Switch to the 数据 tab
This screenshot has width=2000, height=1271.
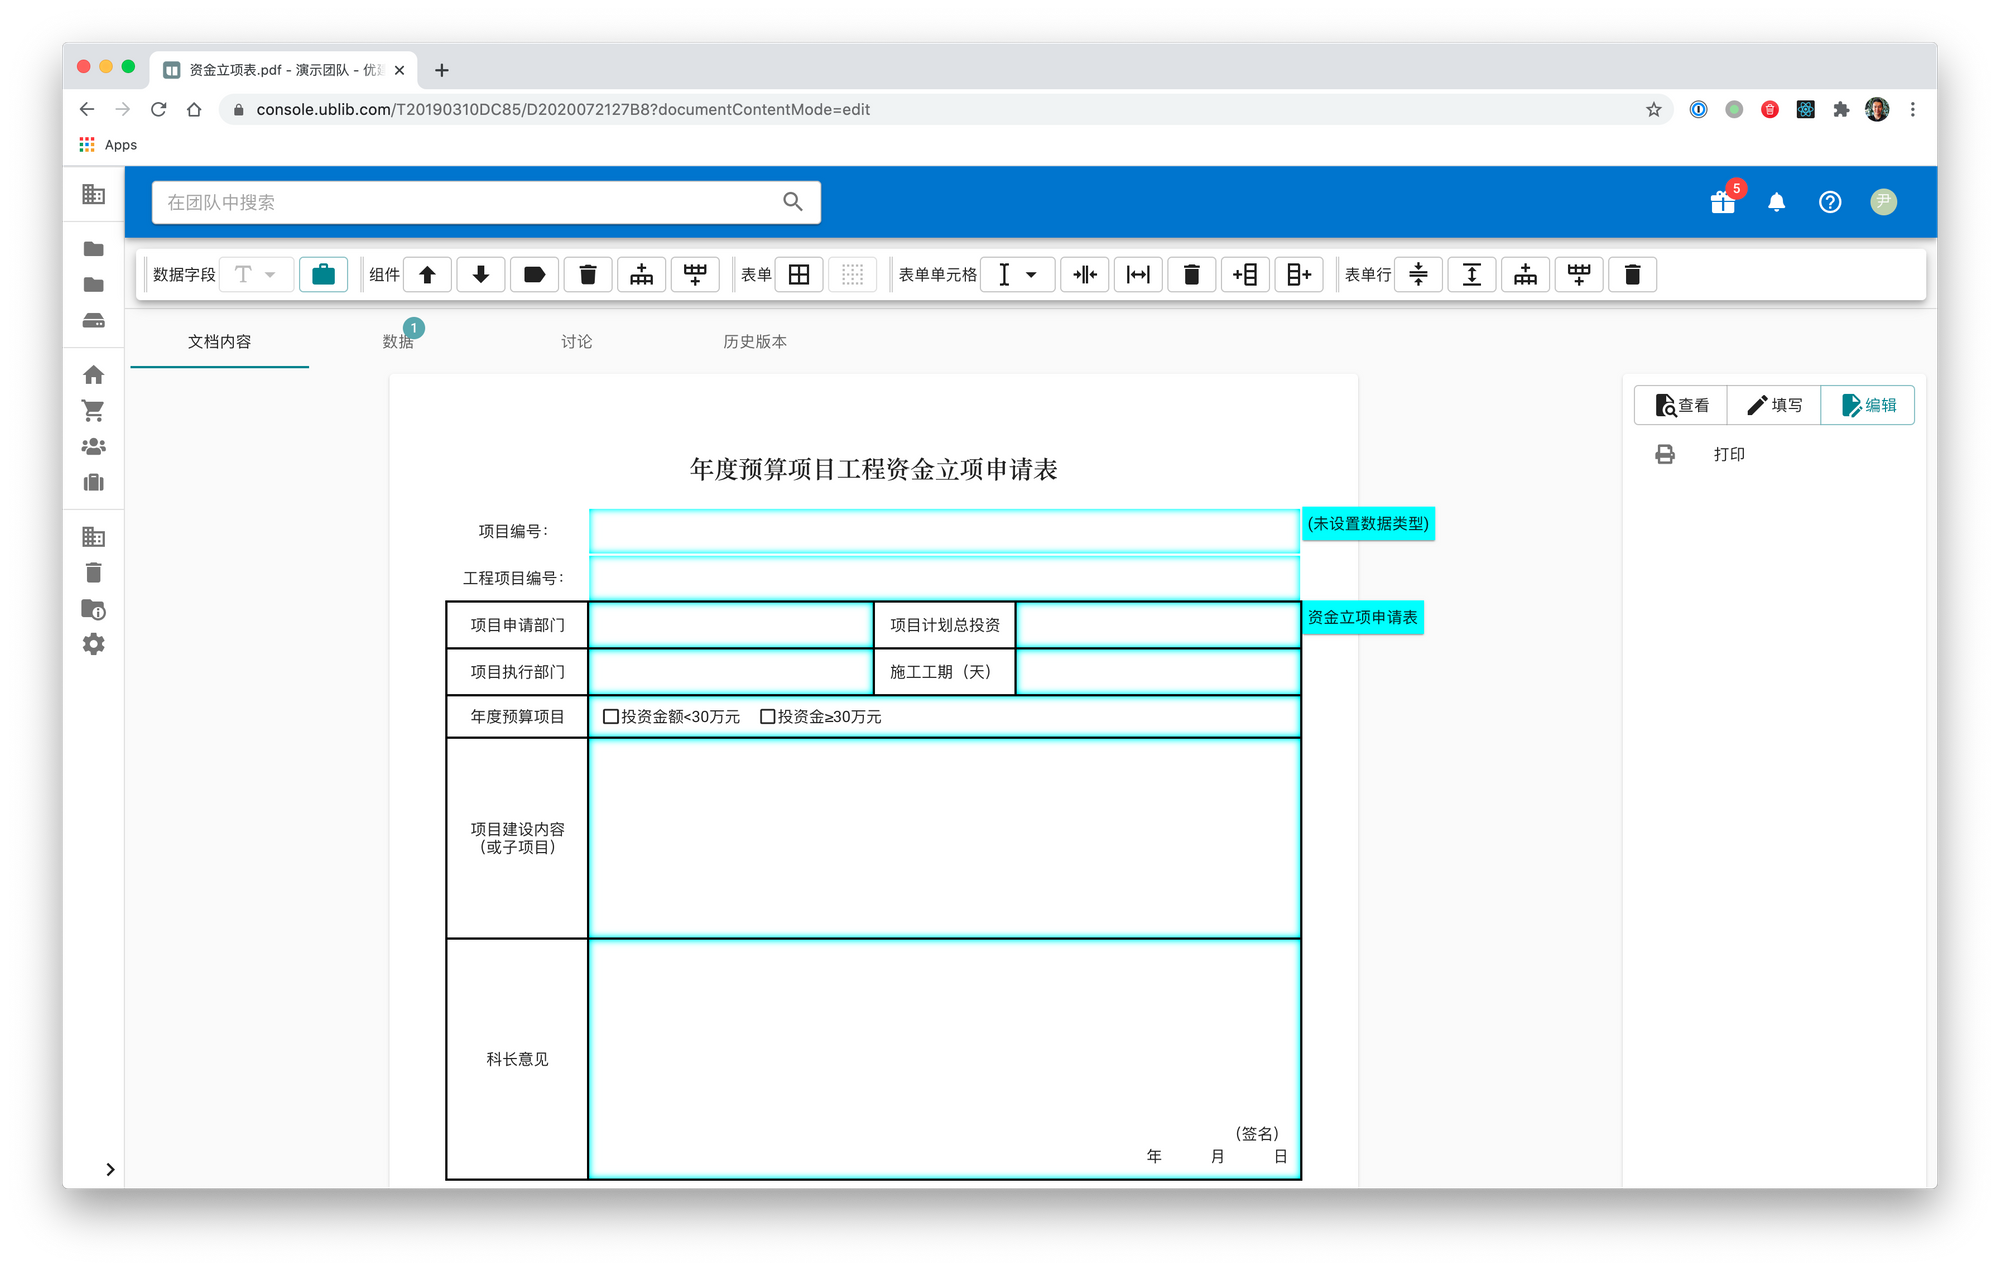(x=398, y=342)
